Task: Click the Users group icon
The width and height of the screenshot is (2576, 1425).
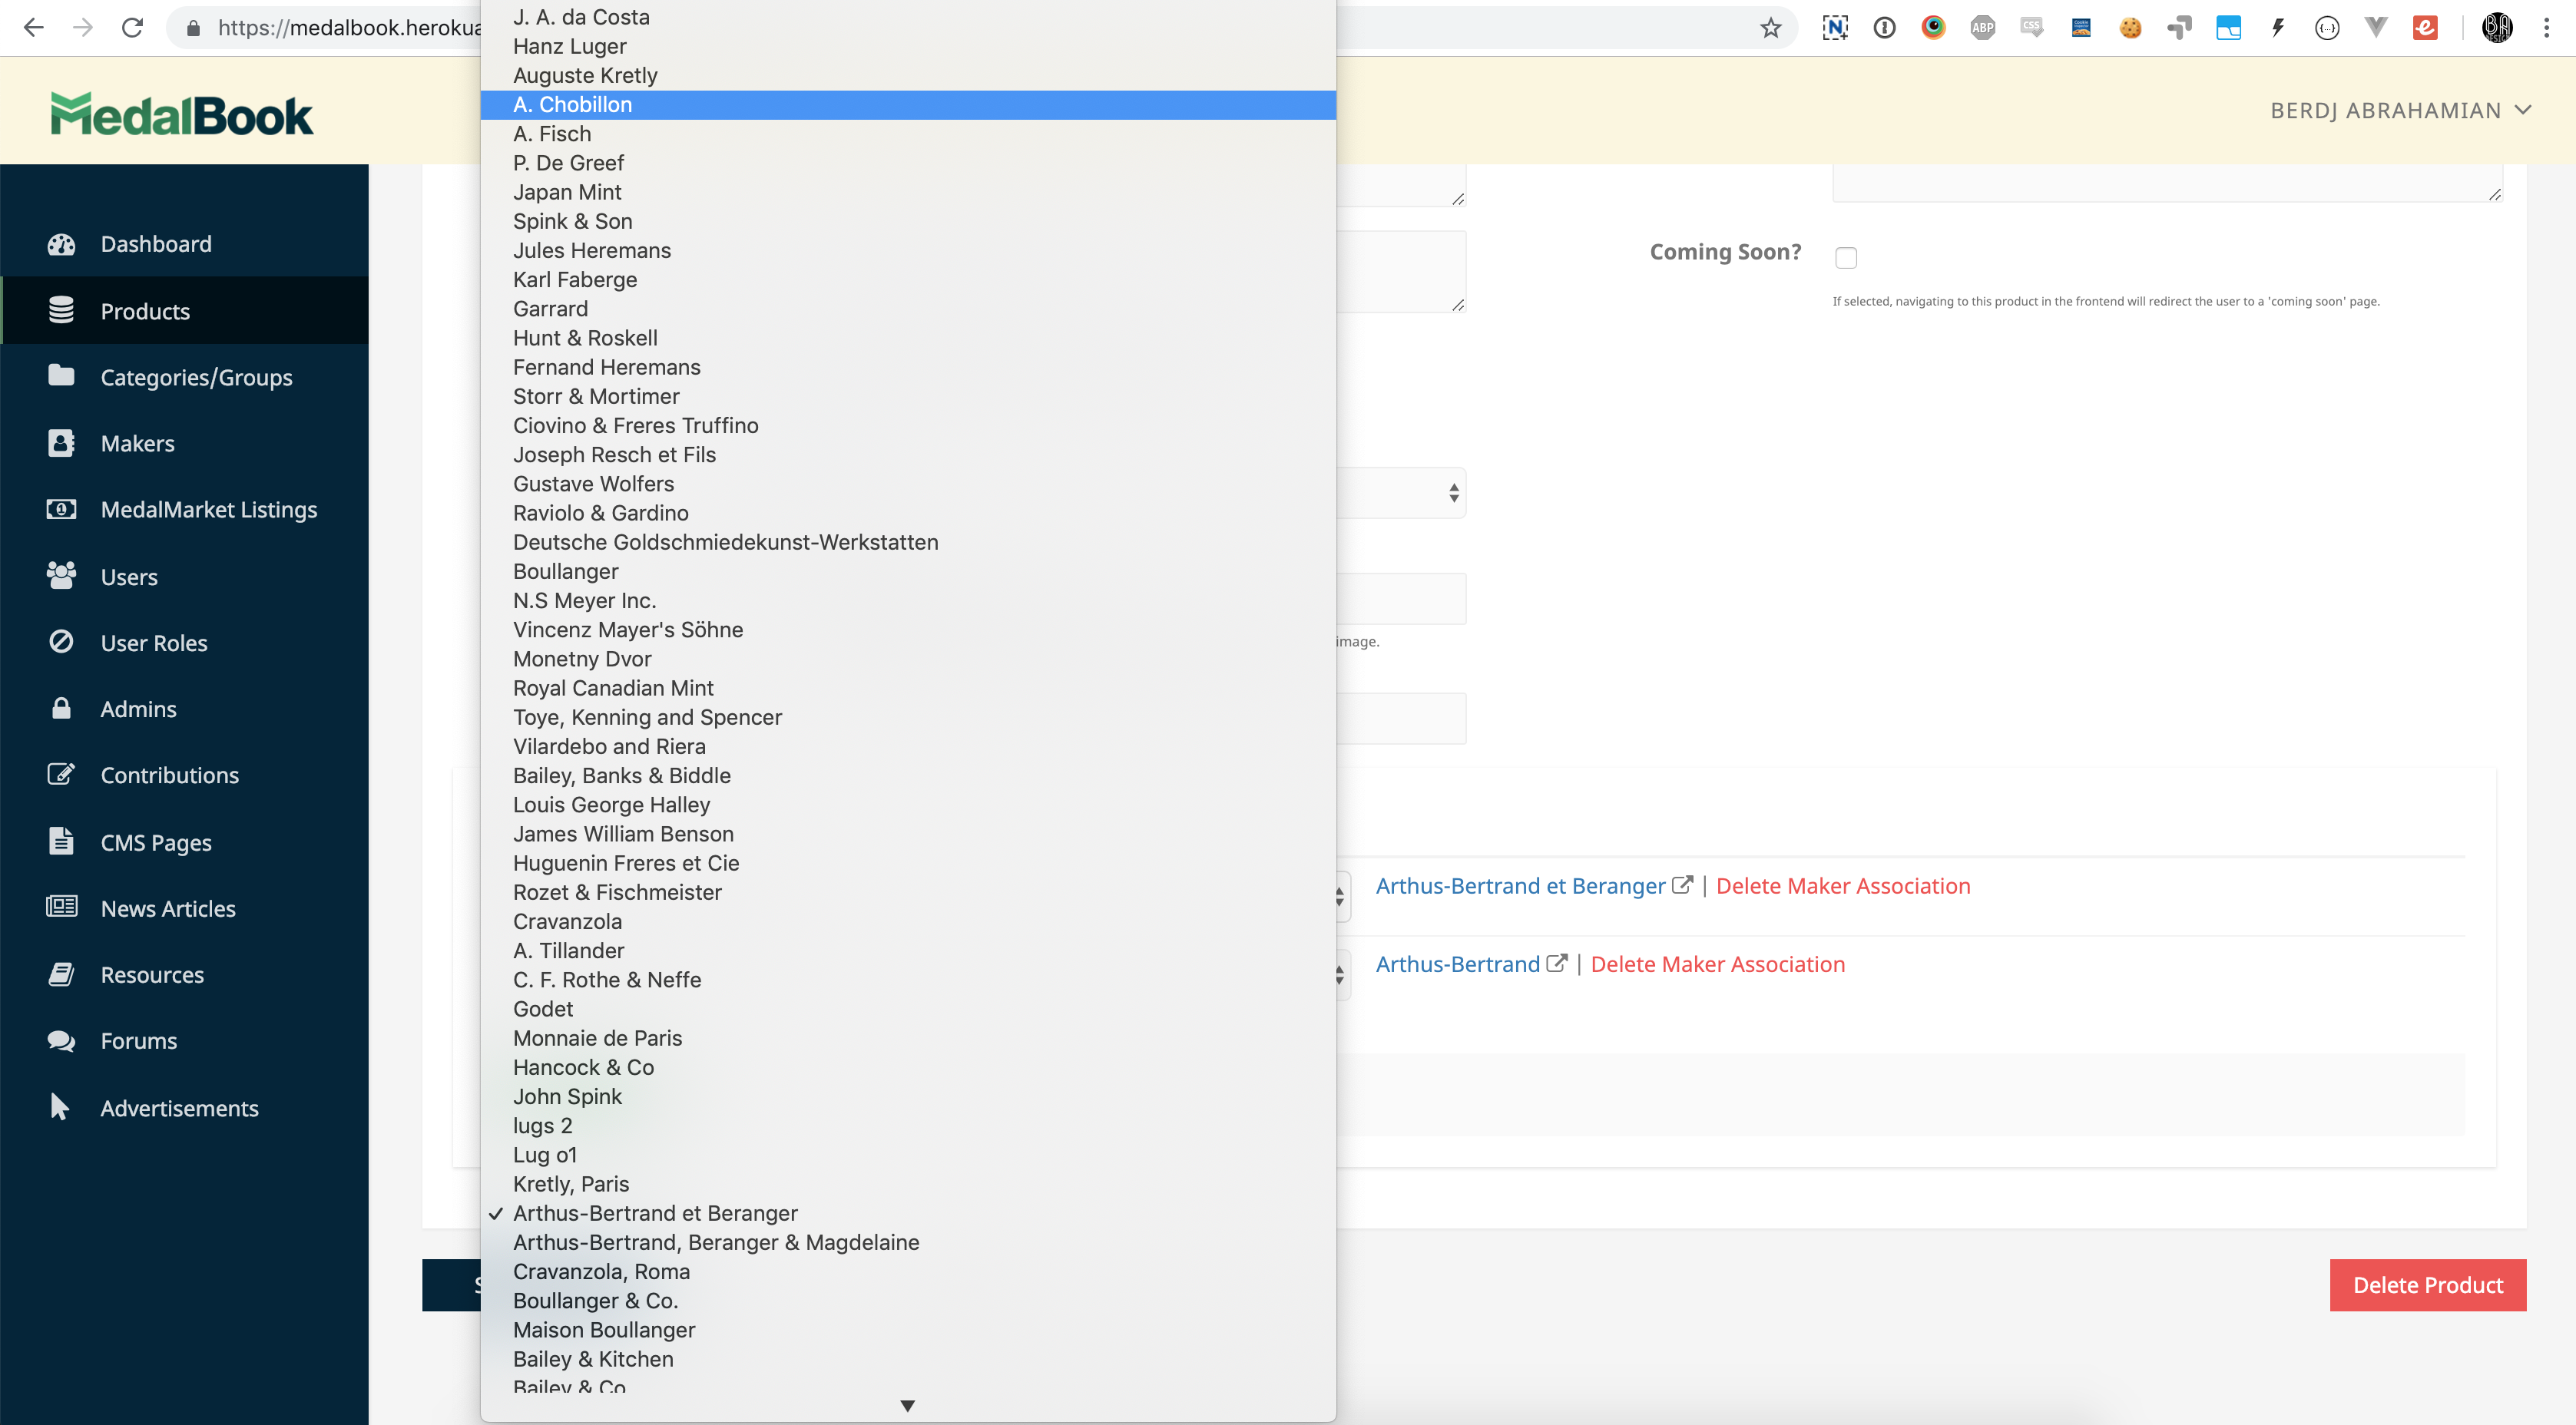Action: [61, 575]
